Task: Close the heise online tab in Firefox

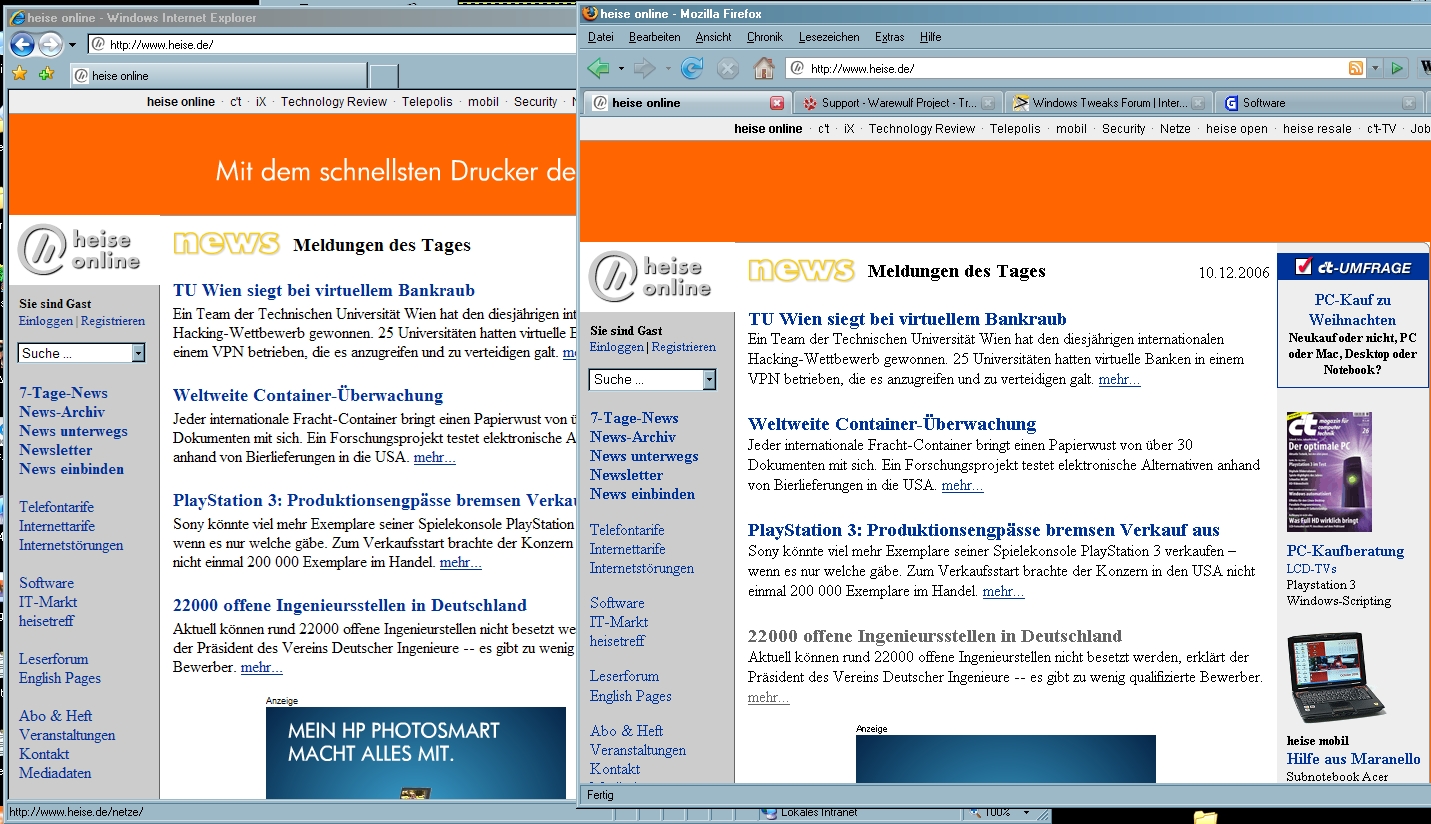Action: pyautogui.click(x=777, y=103)
